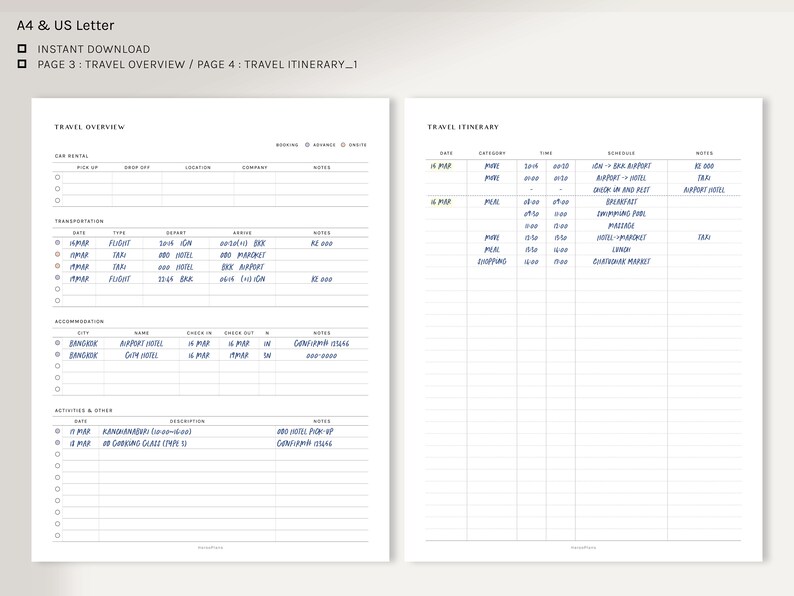Fill the circle on the 17MAR taxi row

pos(58,254)
